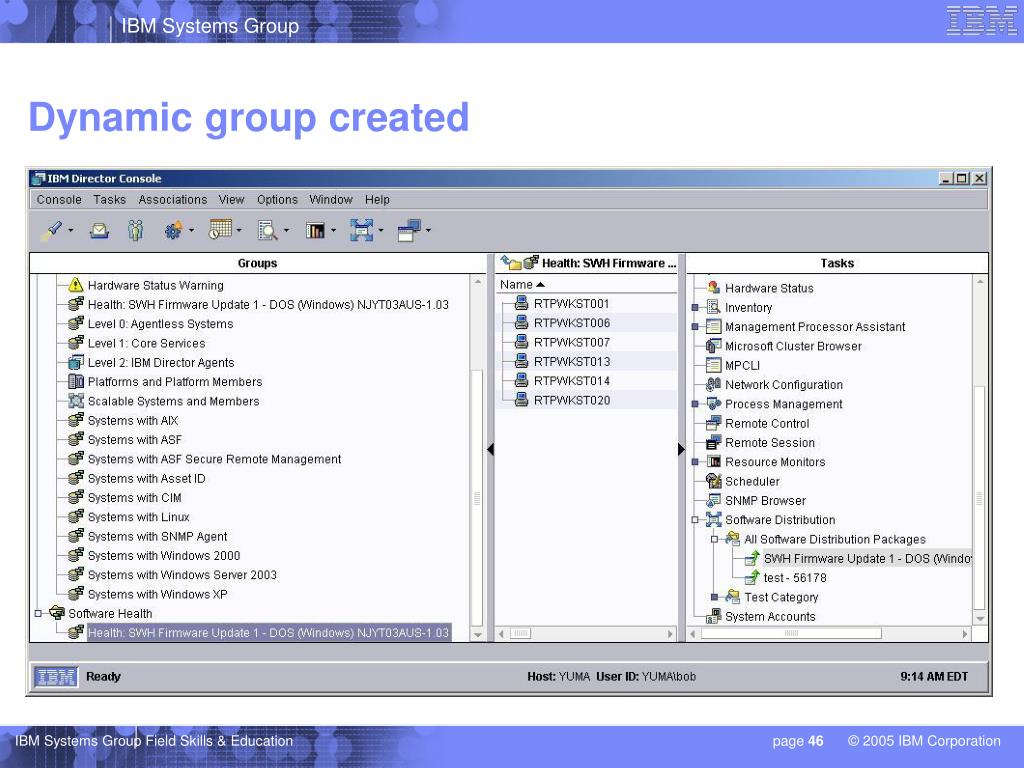1024x768 pixels.
Task: Select RTPWKST013 in the systems list
Action: point(572,361)
